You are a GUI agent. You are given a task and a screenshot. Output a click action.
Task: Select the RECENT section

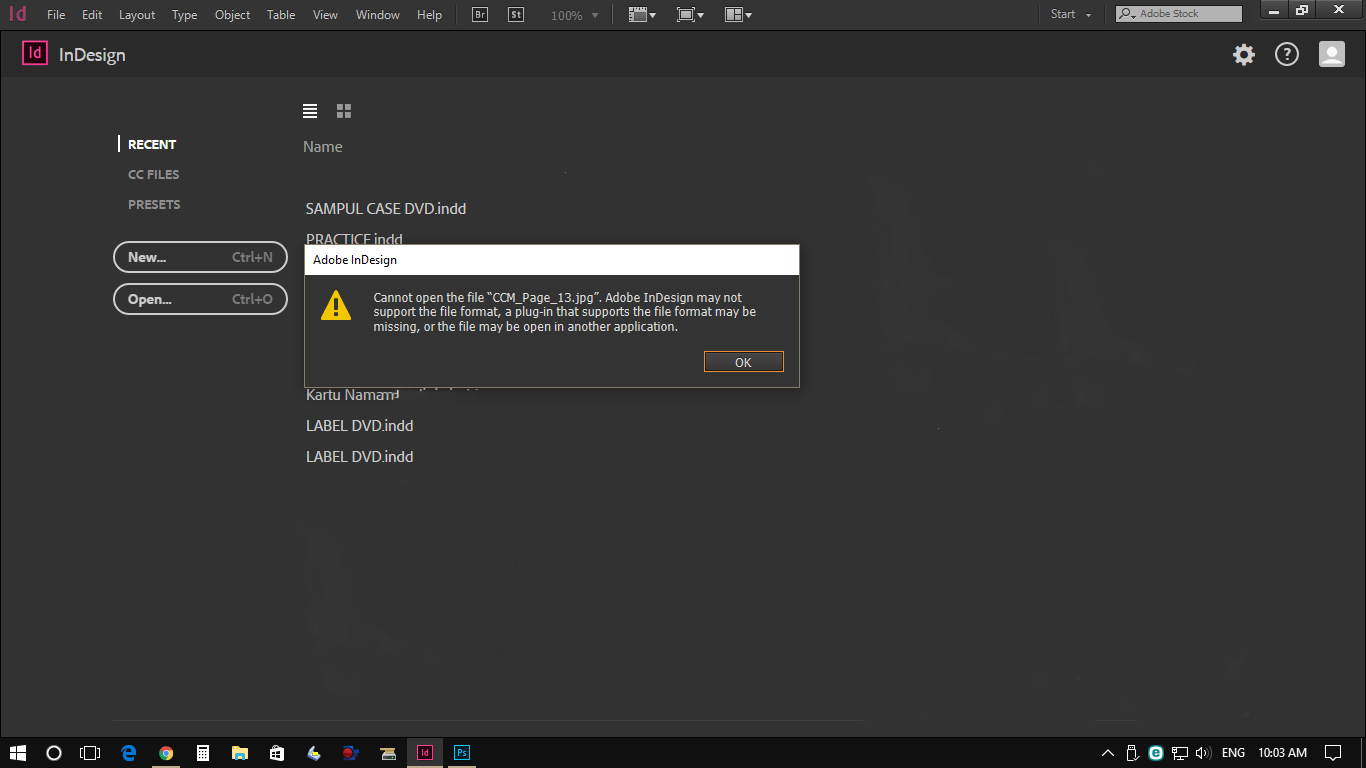(152, 144)
